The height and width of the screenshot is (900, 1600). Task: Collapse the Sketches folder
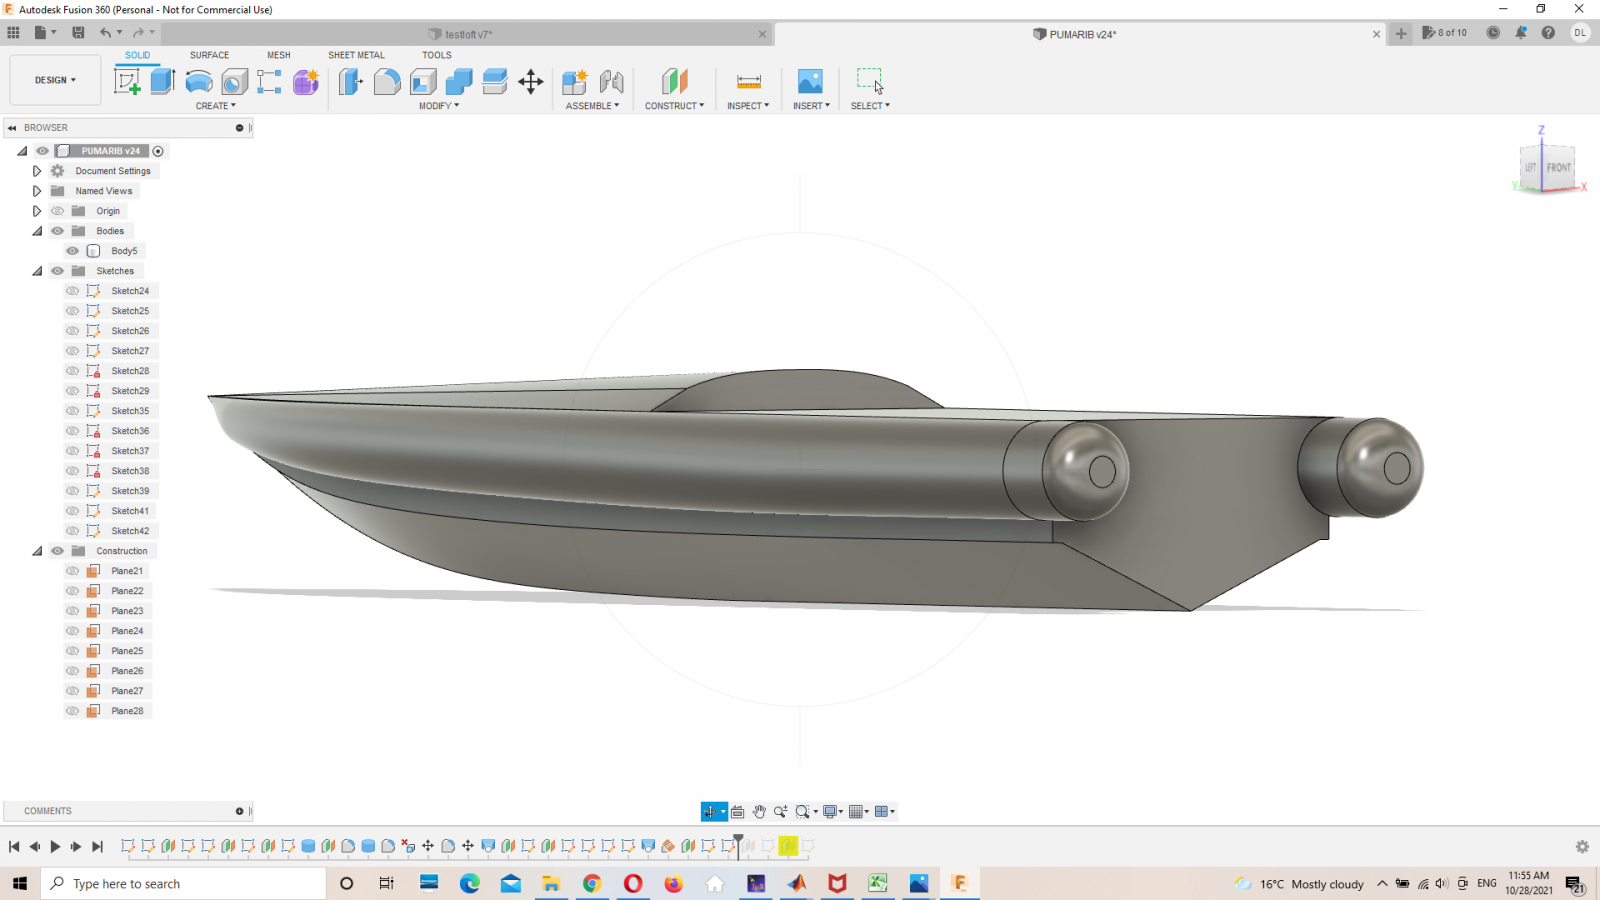pos(37,271)
